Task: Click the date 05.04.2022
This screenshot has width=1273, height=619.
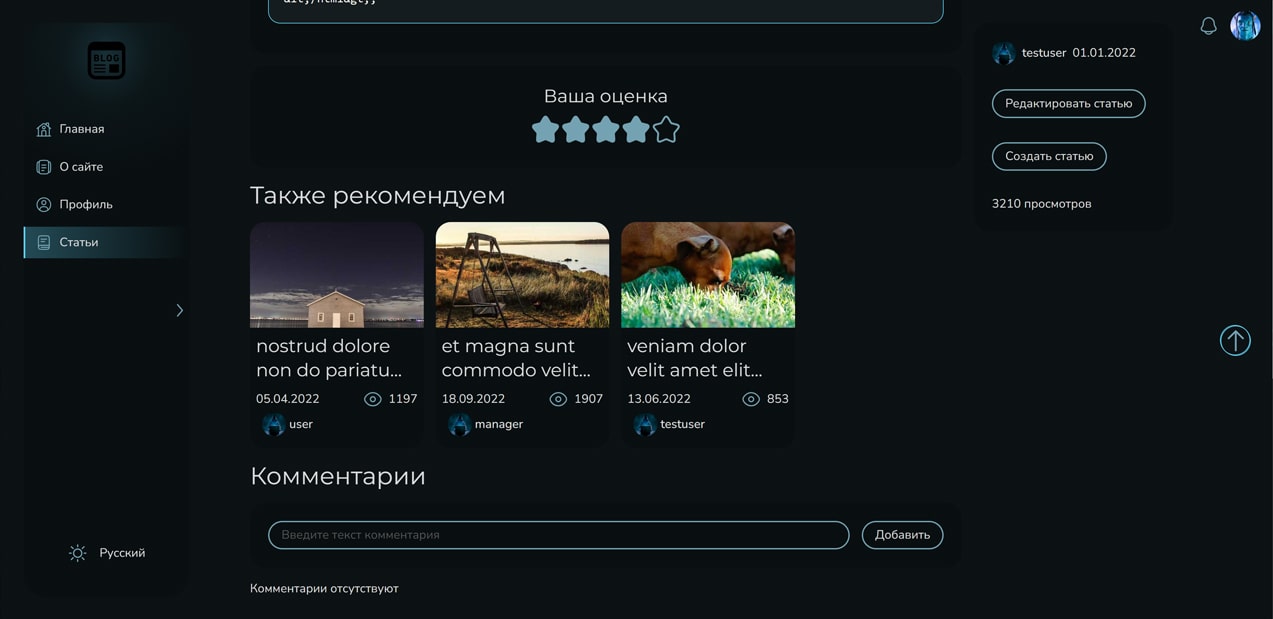Action: click(x=288, y=399)
